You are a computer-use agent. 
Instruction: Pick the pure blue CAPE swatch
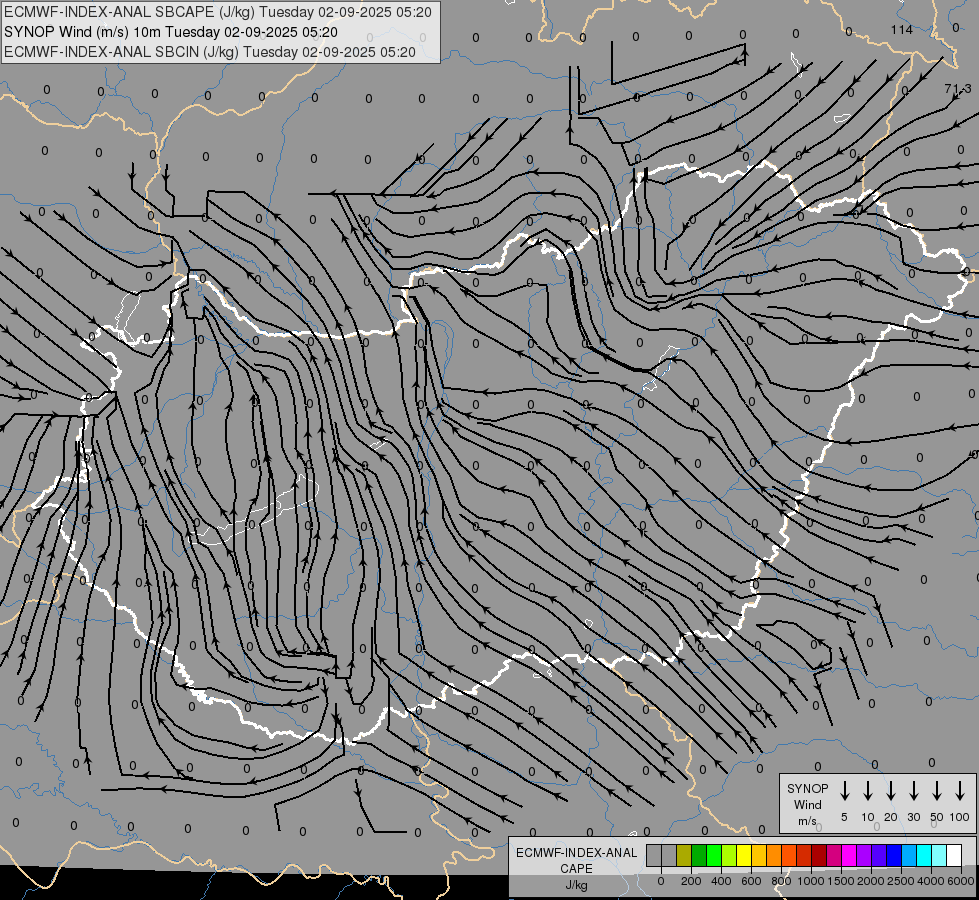[894, 855]
